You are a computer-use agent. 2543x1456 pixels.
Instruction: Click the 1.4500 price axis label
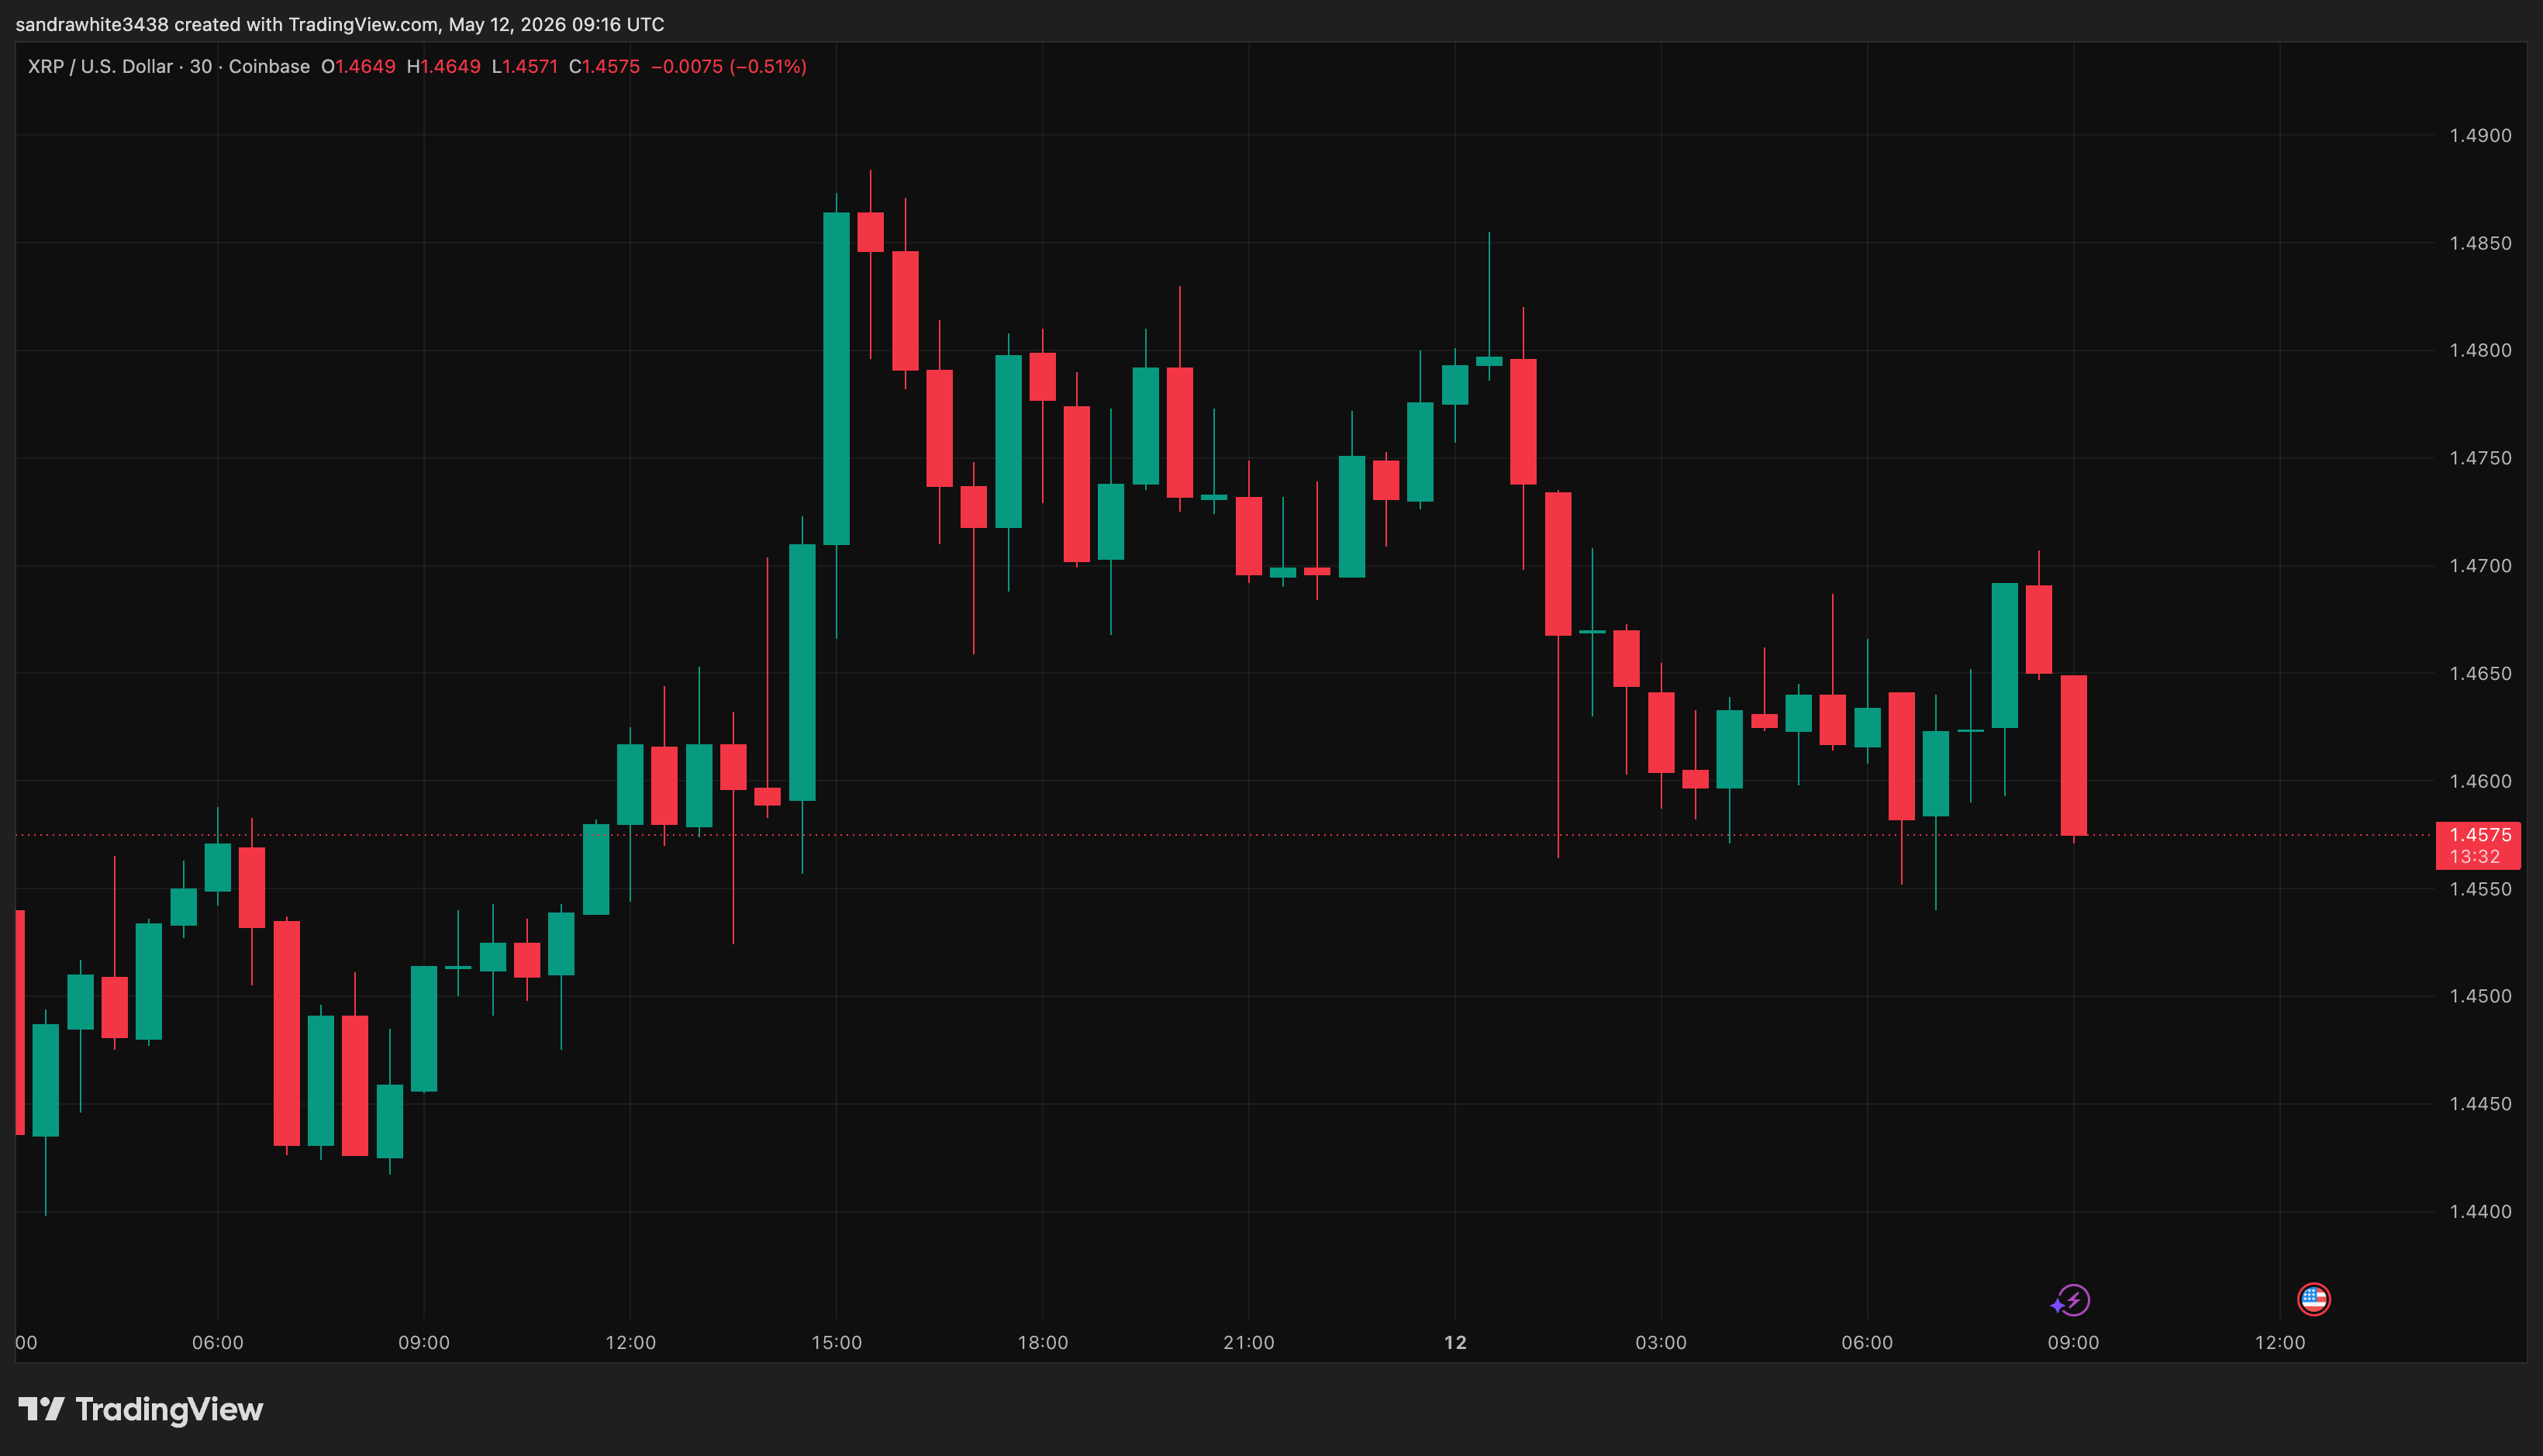tap(2480, 996)
